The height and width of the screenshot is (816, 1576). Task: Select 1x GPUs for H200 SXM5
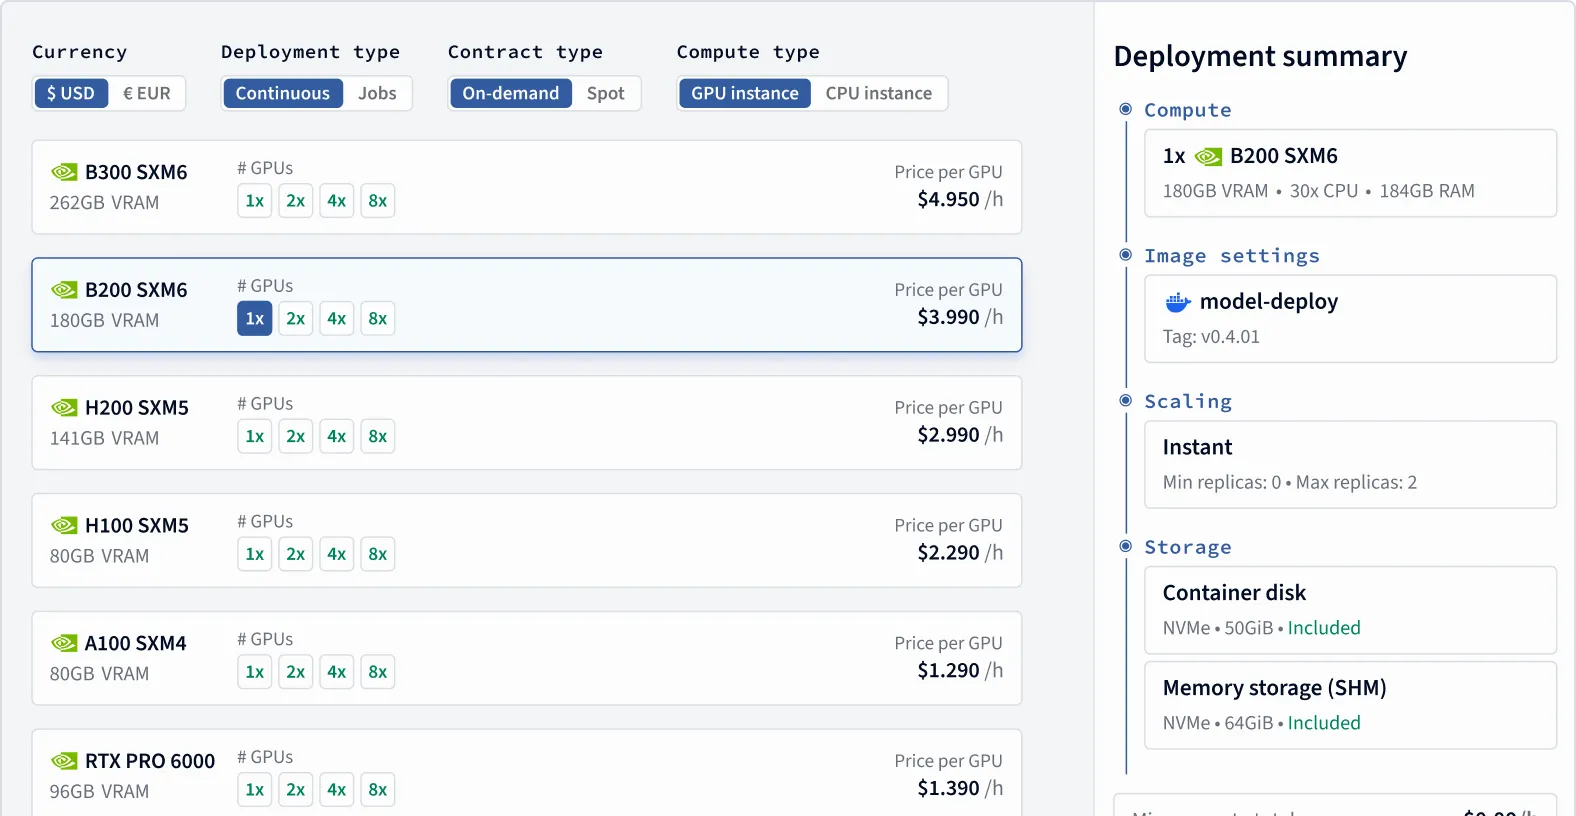click(x=255, y=437)
